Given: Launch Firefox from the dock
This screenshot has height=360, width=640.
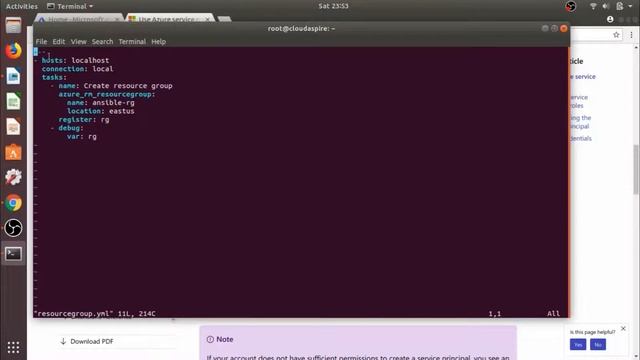Looking at the screenshot, I should click(13, 51).
